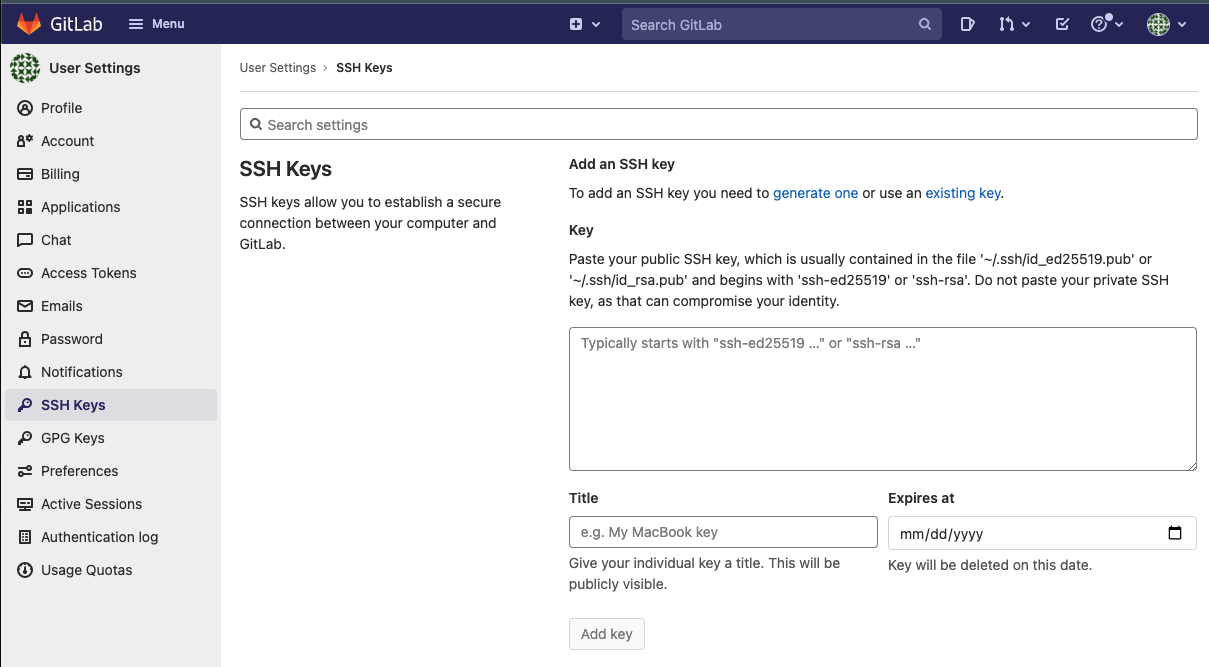Click the 'SSH Keys' page heading

(x=286, y=169)
